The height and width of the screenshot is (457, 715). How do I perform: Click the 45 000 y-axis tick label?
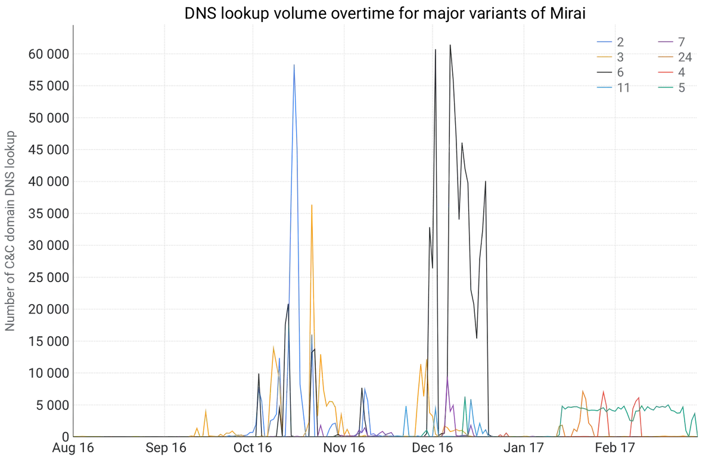[x=49, y=150]
